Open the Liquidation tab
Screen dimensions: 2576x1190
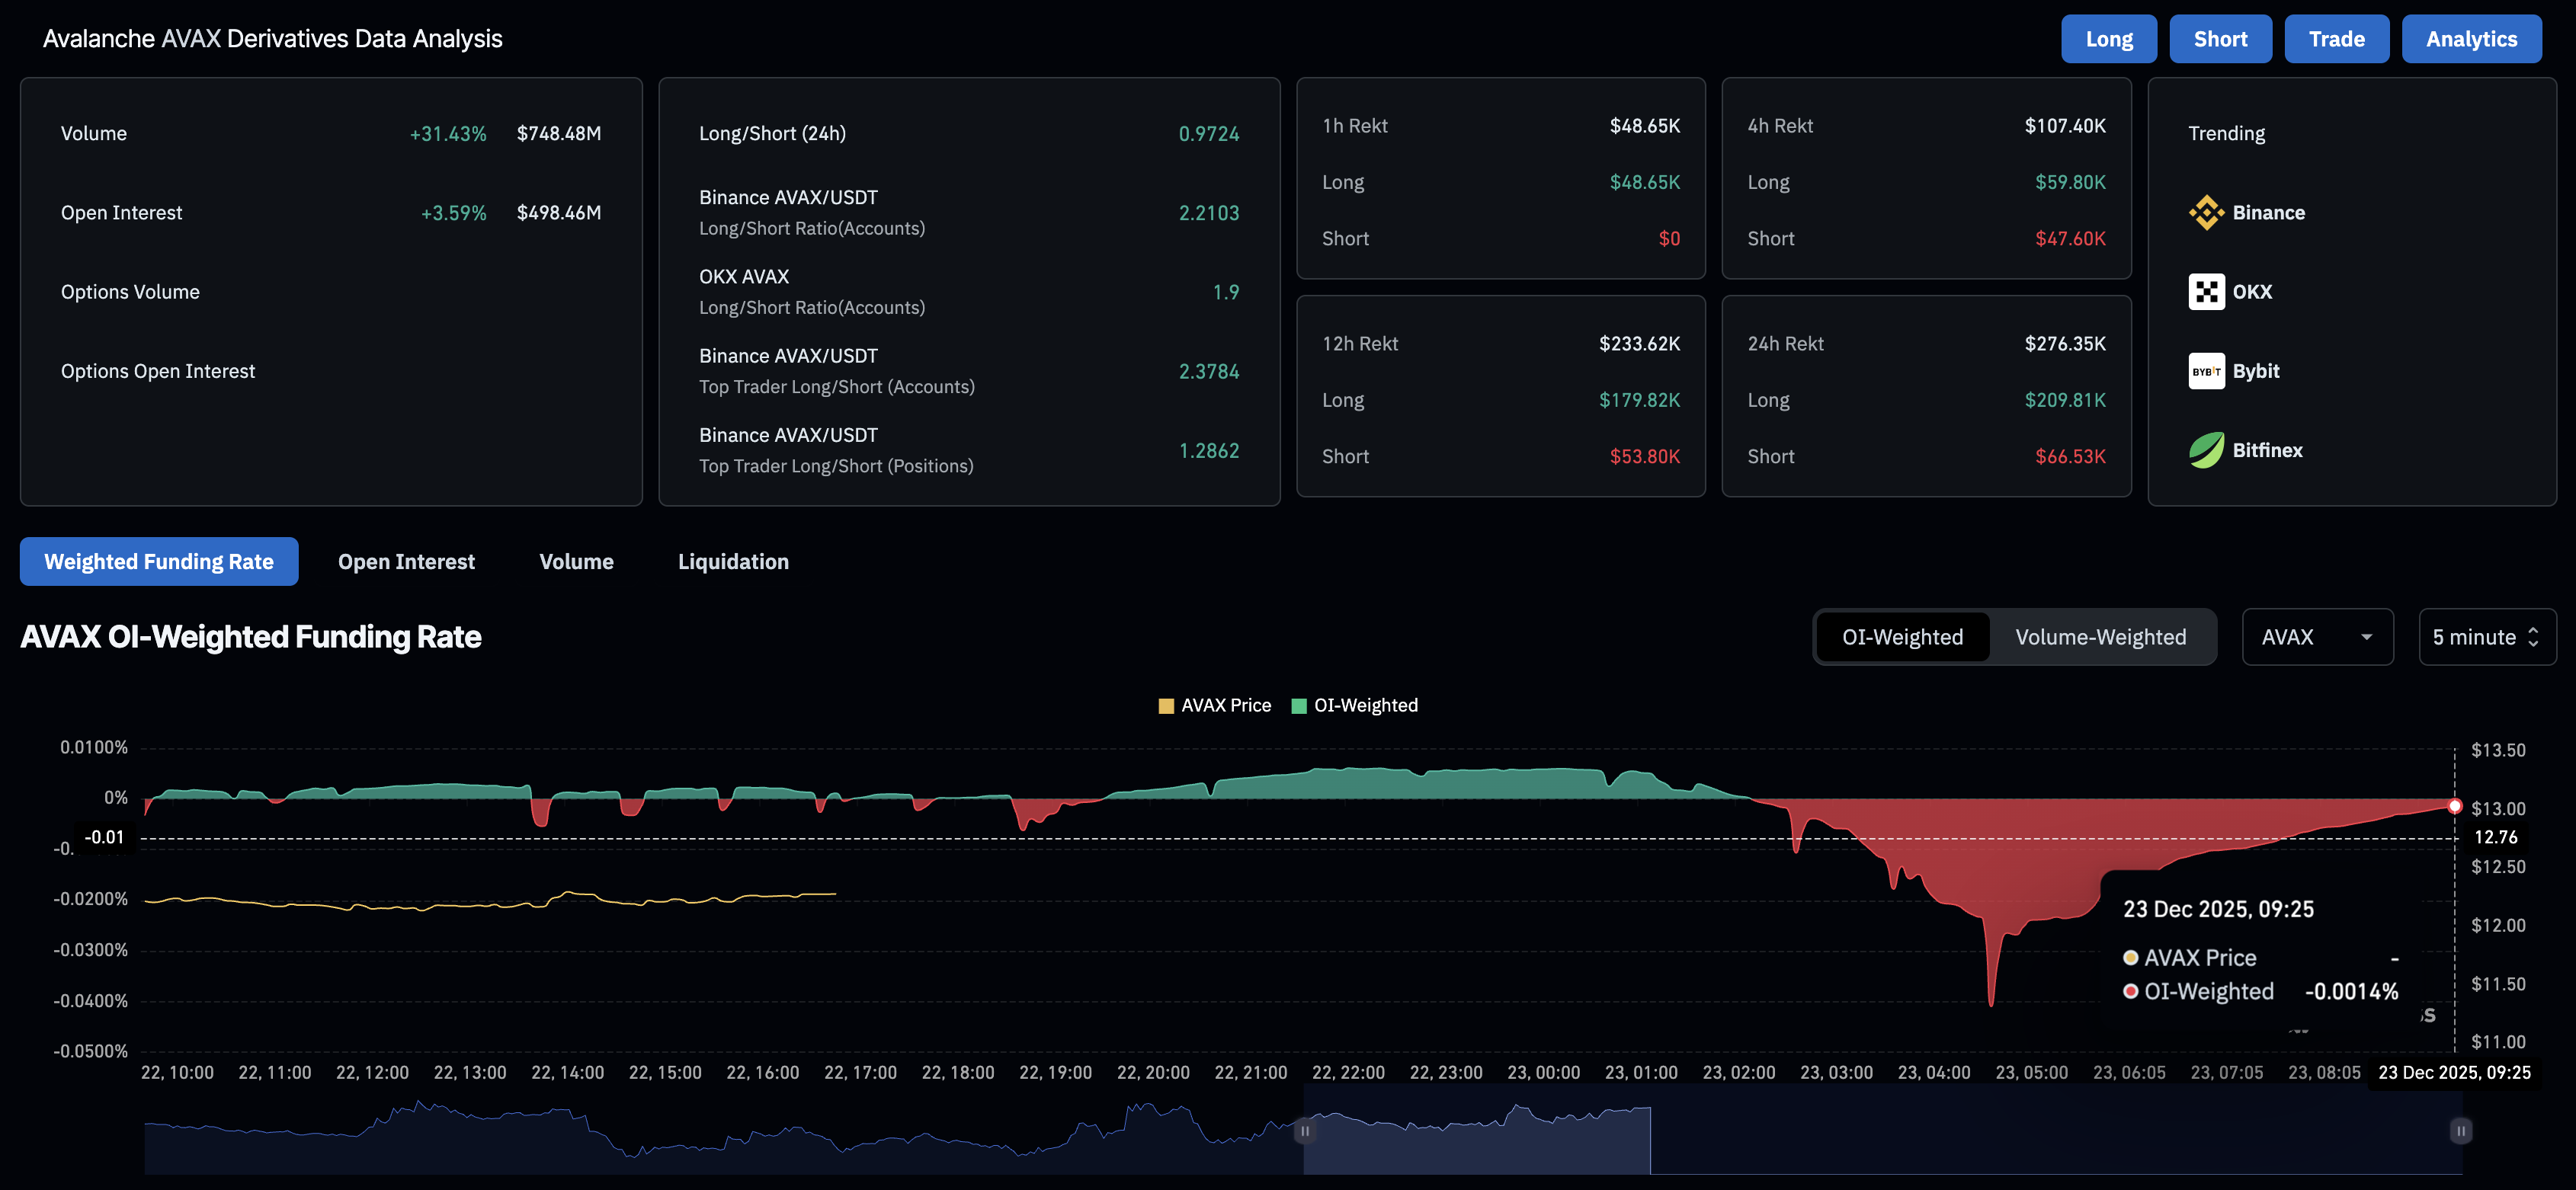click(x=733, y=561)
